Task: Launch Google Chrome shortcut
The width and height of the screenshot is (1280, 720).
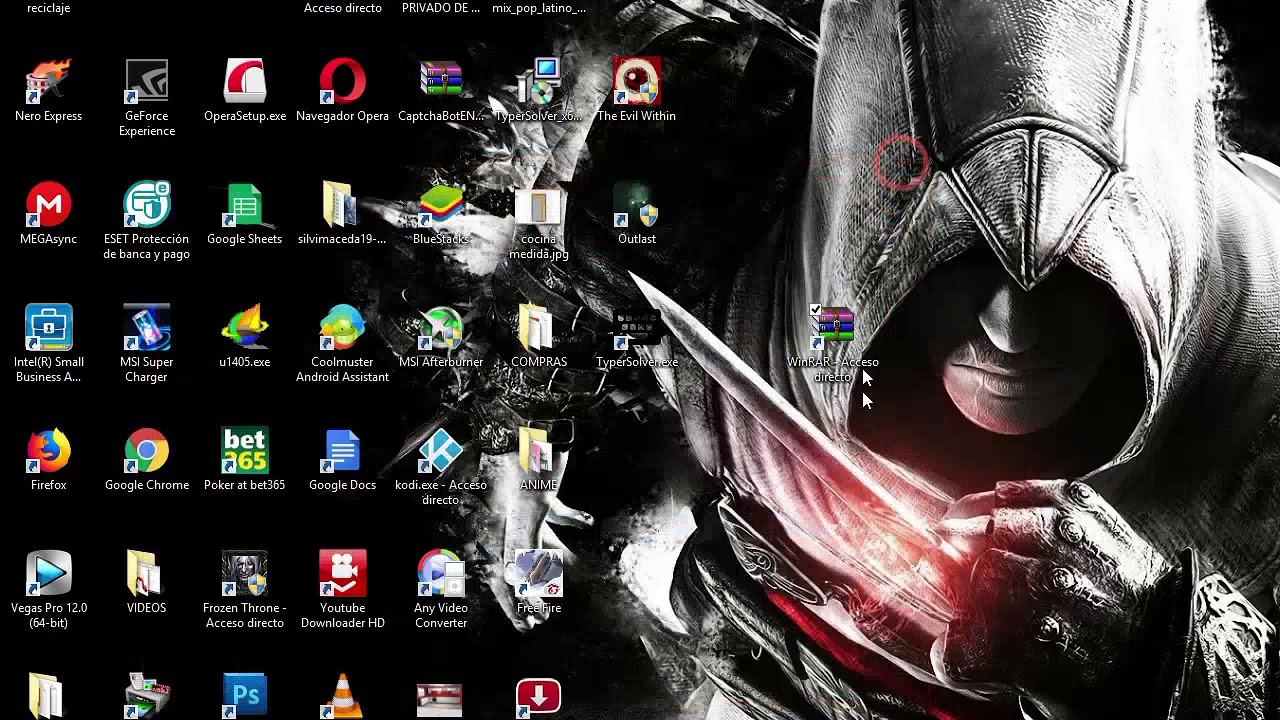Action: pos(146,451)
